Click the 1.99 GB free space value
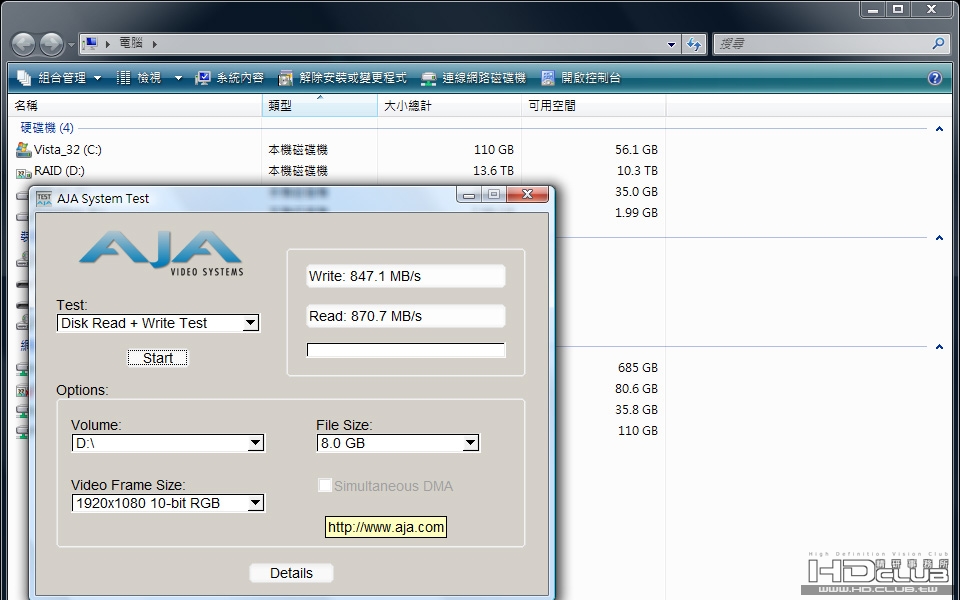This screenshot has width=960, height=600. (x=637, y=212)
